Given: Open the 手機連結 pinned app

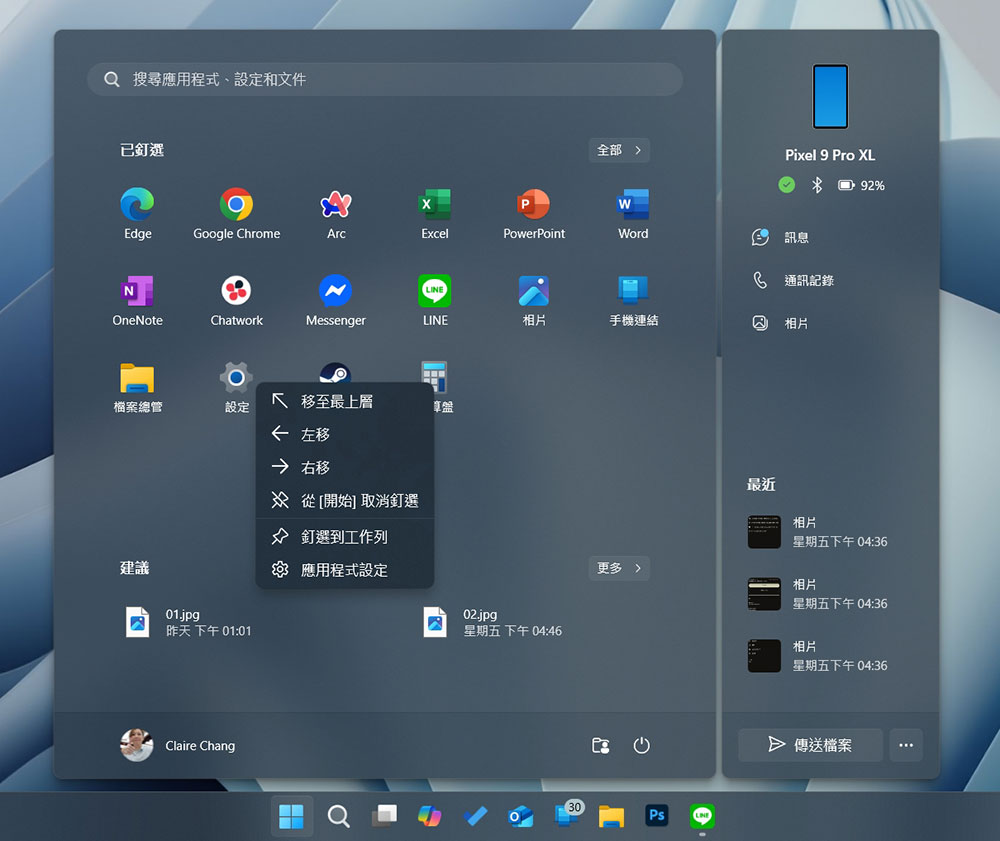Looking at the screenshot, I should coord(633,300).
